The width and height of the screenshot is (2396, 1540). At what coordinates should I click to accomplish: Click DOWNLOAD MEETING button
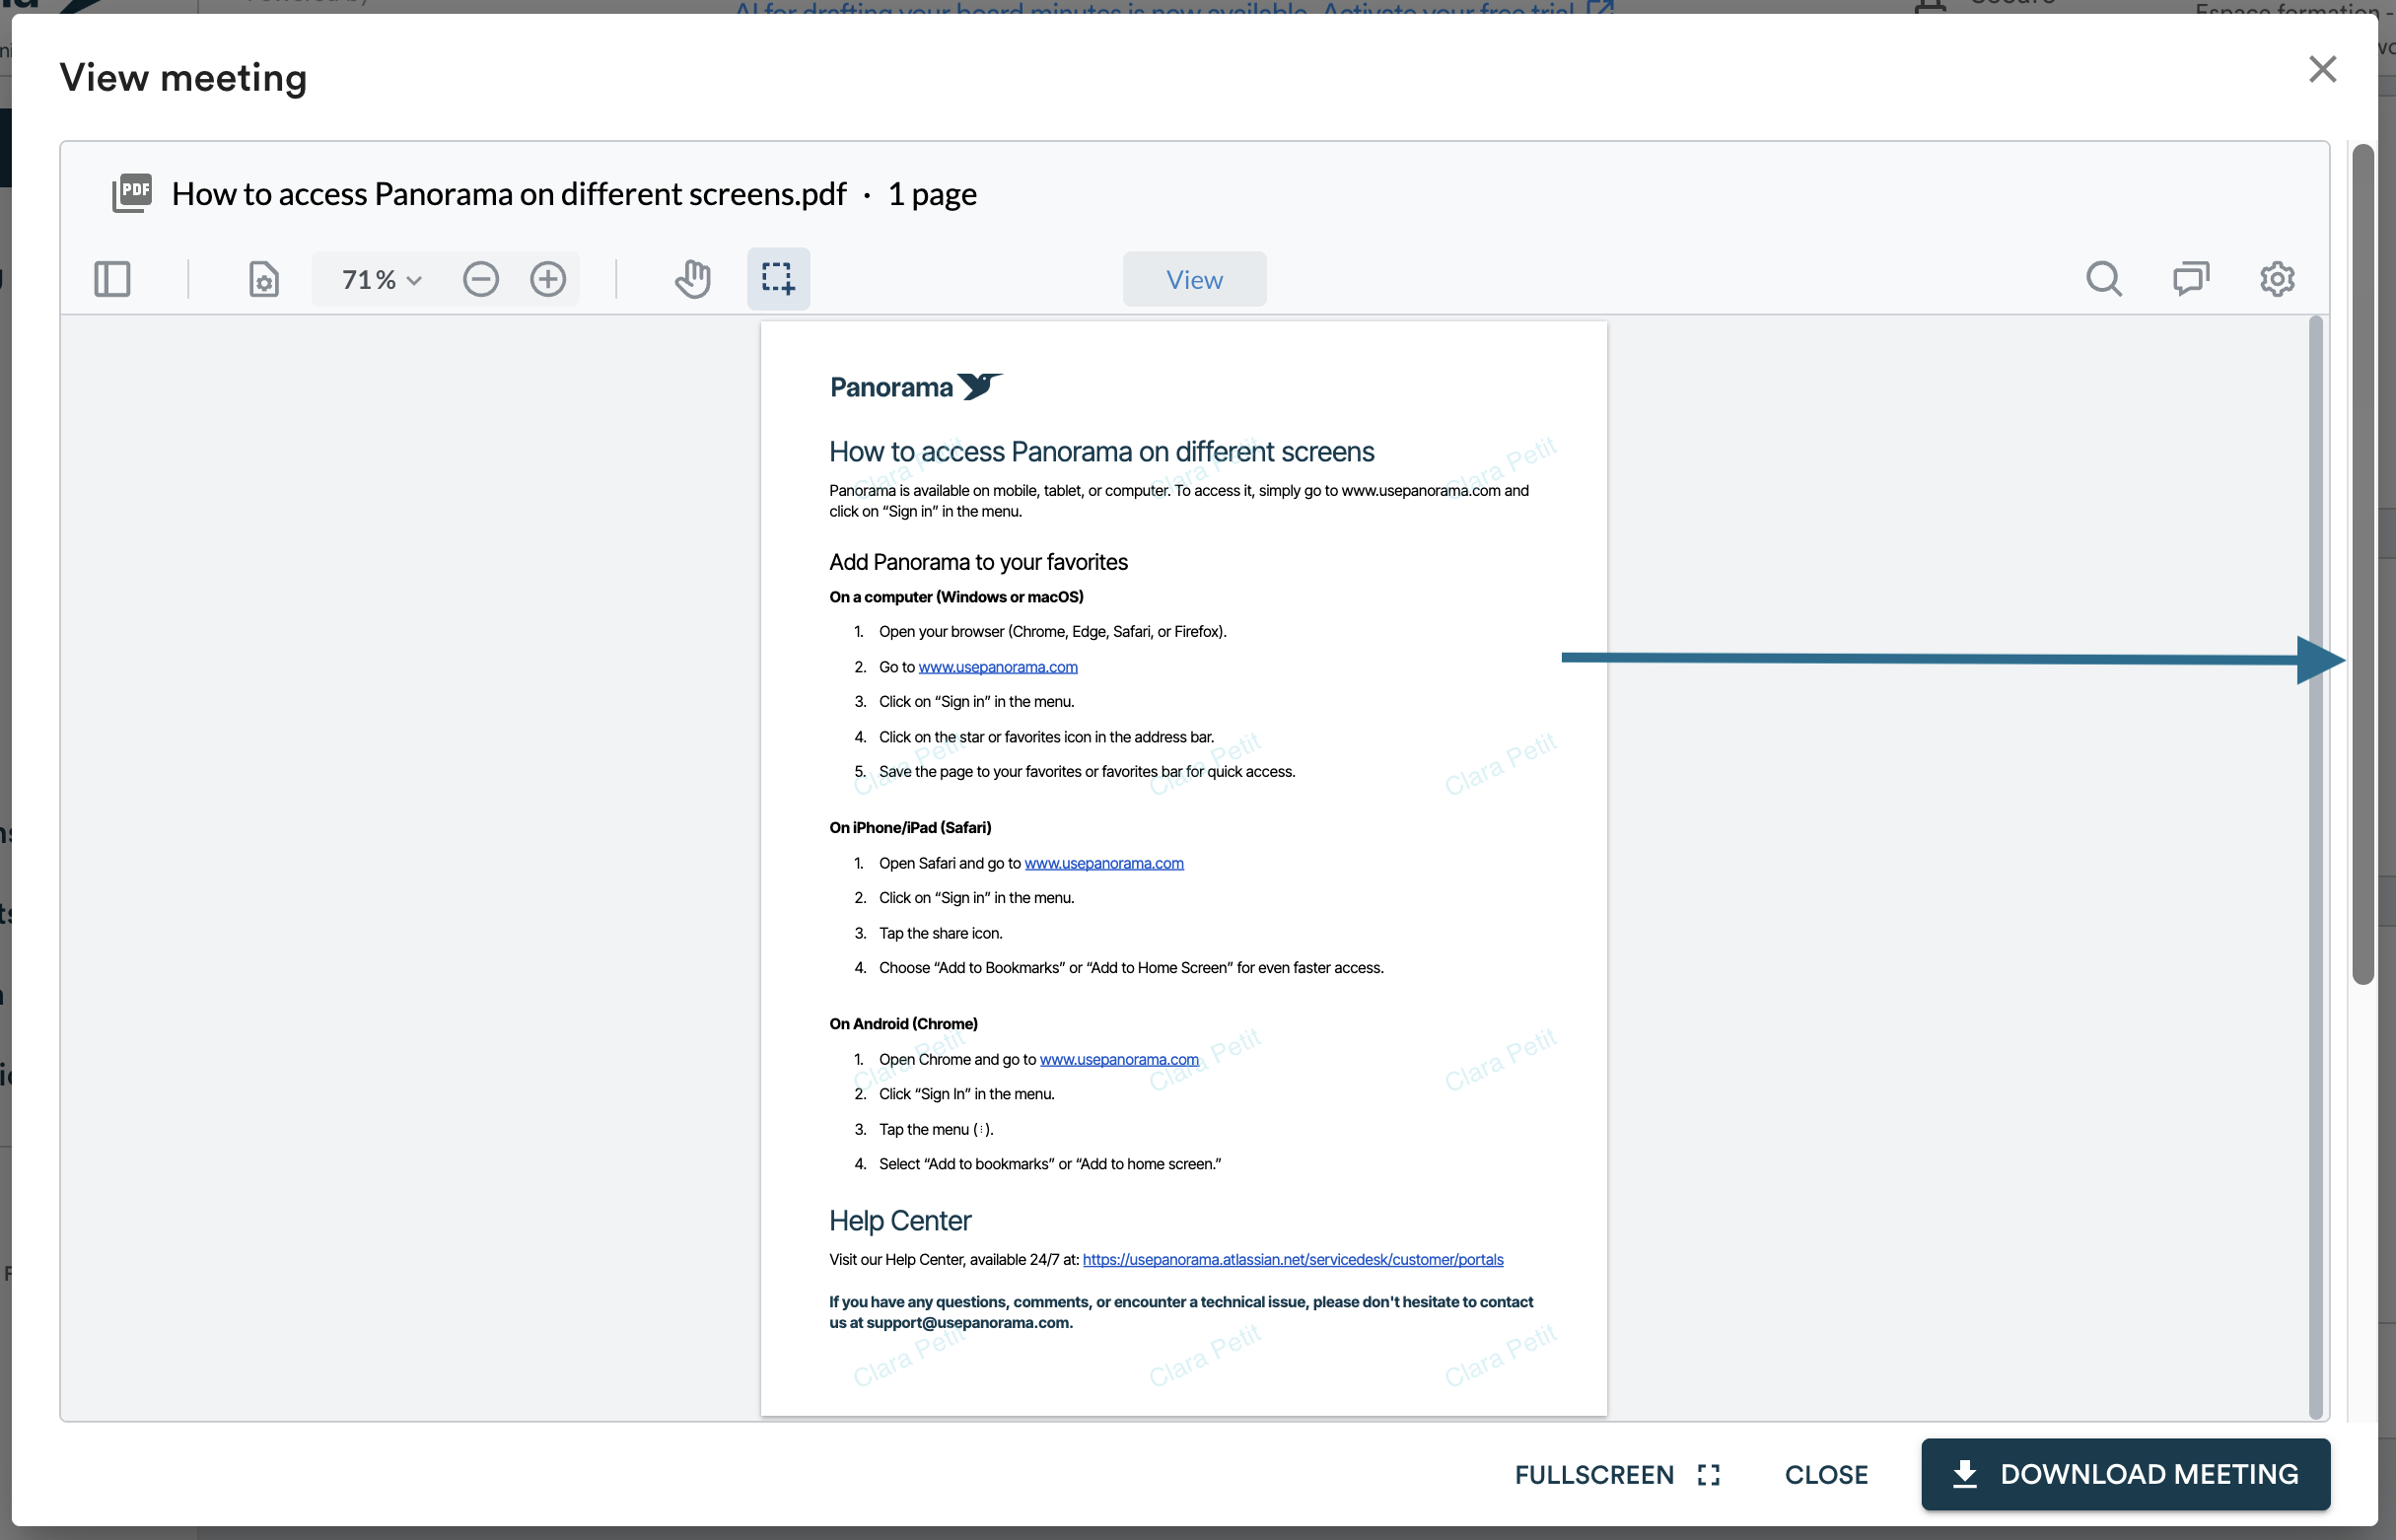click(2125, 1474)
